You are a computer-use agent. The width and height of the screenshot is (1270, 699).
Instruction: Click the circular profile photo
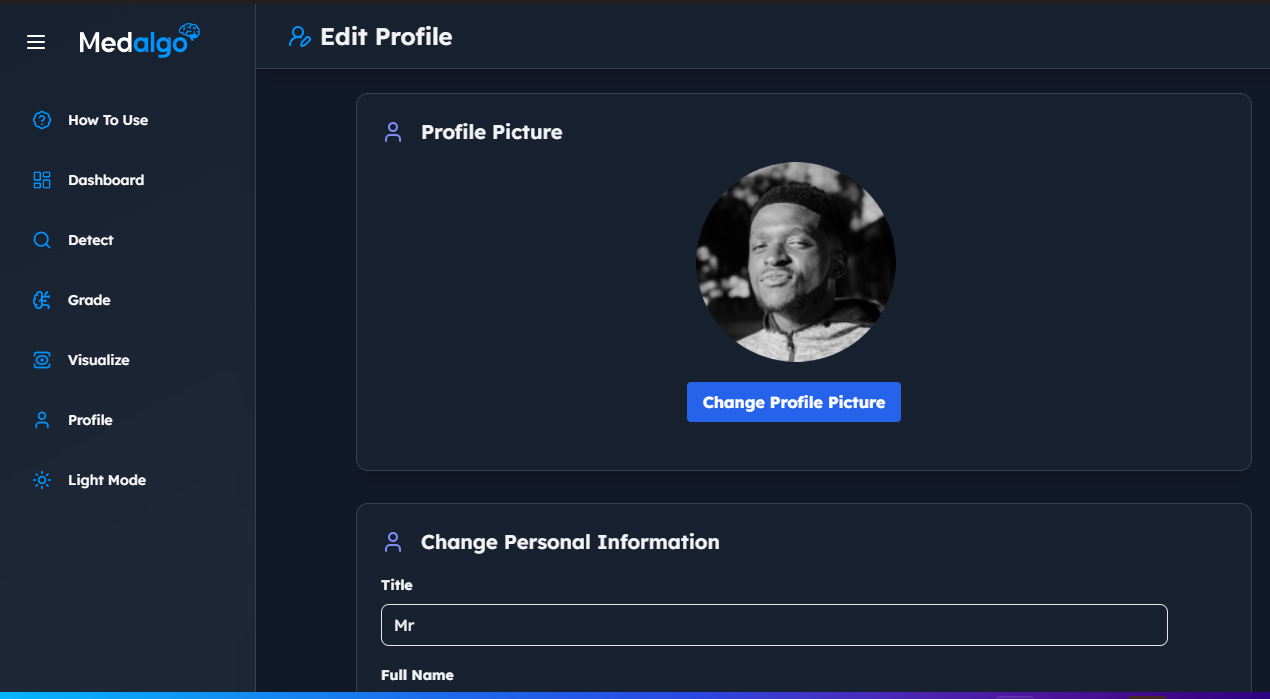(796, 262)
